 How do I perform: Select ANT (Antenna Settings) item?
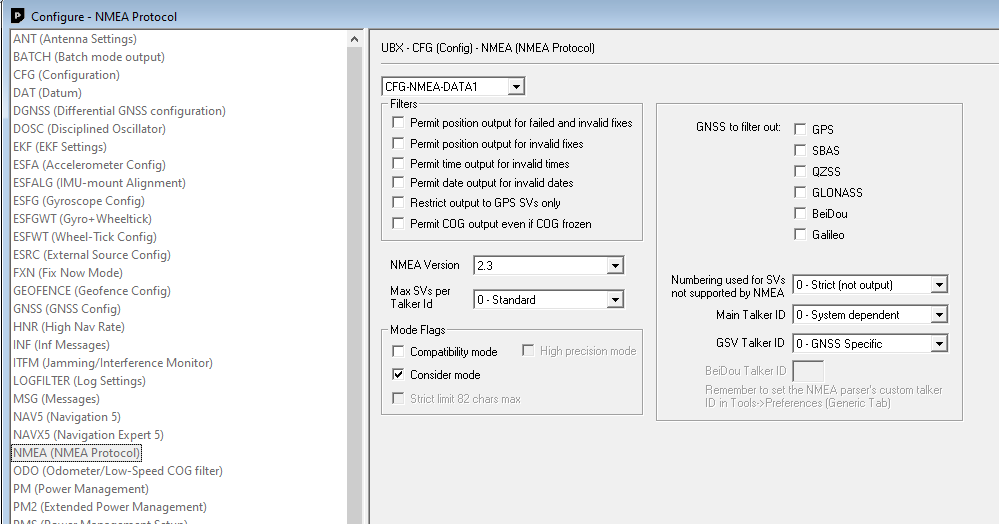tap(74, 39)
